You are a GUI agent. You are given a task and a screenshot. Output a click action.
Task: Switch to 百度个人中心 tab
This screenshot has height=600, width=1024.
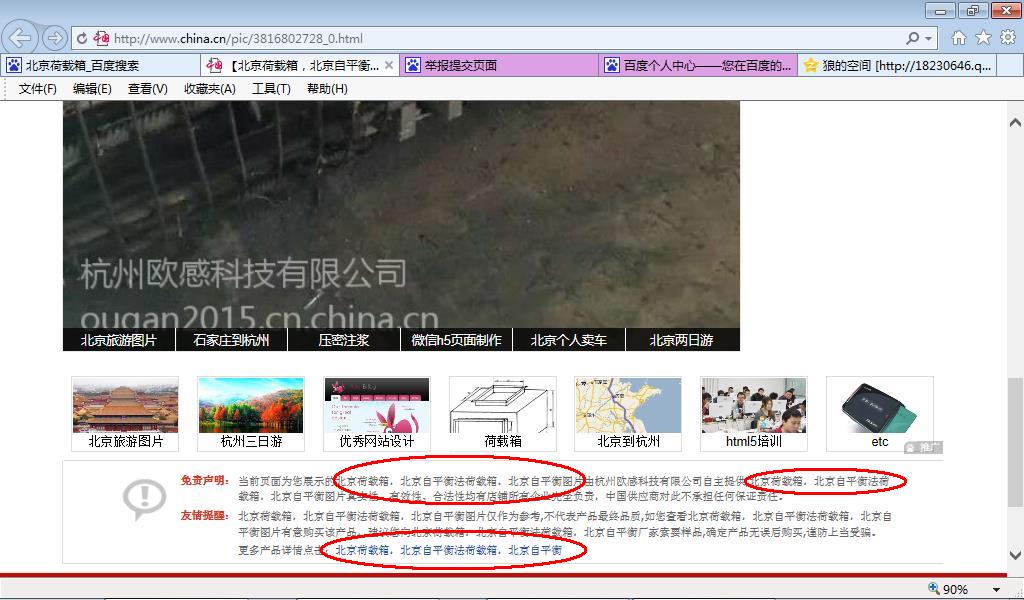697,65
